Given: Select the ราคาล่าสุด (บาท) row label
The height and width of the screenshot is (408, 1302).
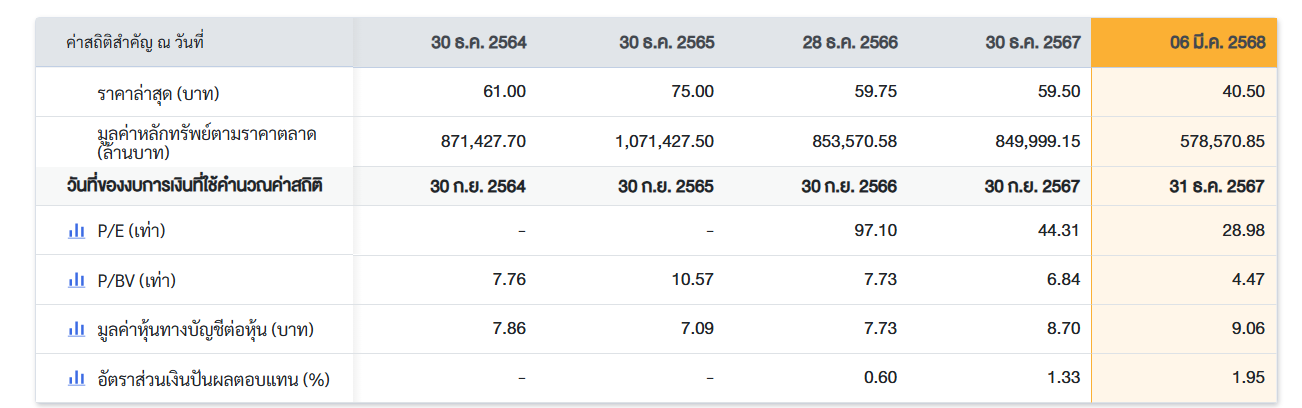Looking at the screenshot, I should (158, 93).
